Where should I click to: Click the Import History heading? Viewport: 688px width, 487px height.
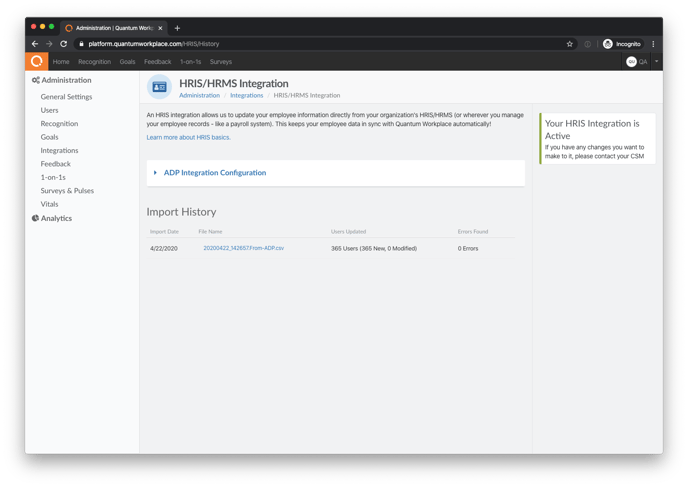(x=181, y=212)
